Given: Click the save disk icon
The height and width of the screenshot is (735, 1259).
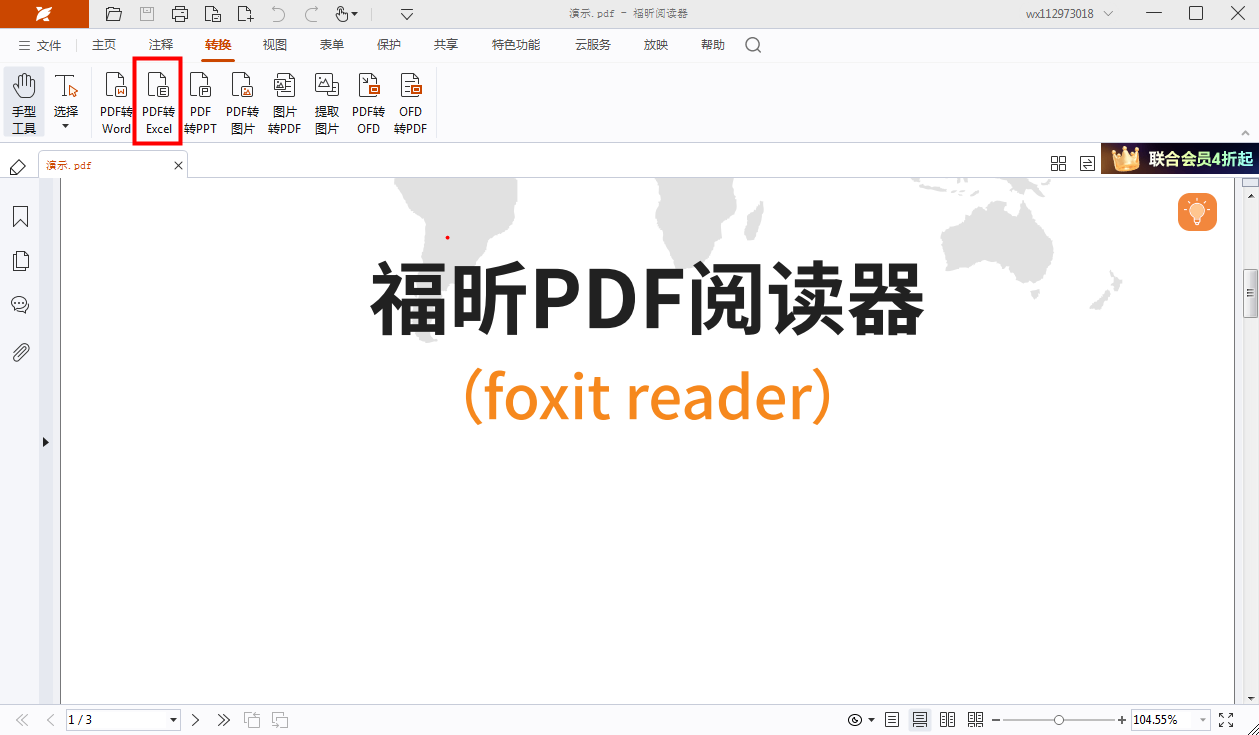Looking at the screenshot, I should (x=147, y=14).
